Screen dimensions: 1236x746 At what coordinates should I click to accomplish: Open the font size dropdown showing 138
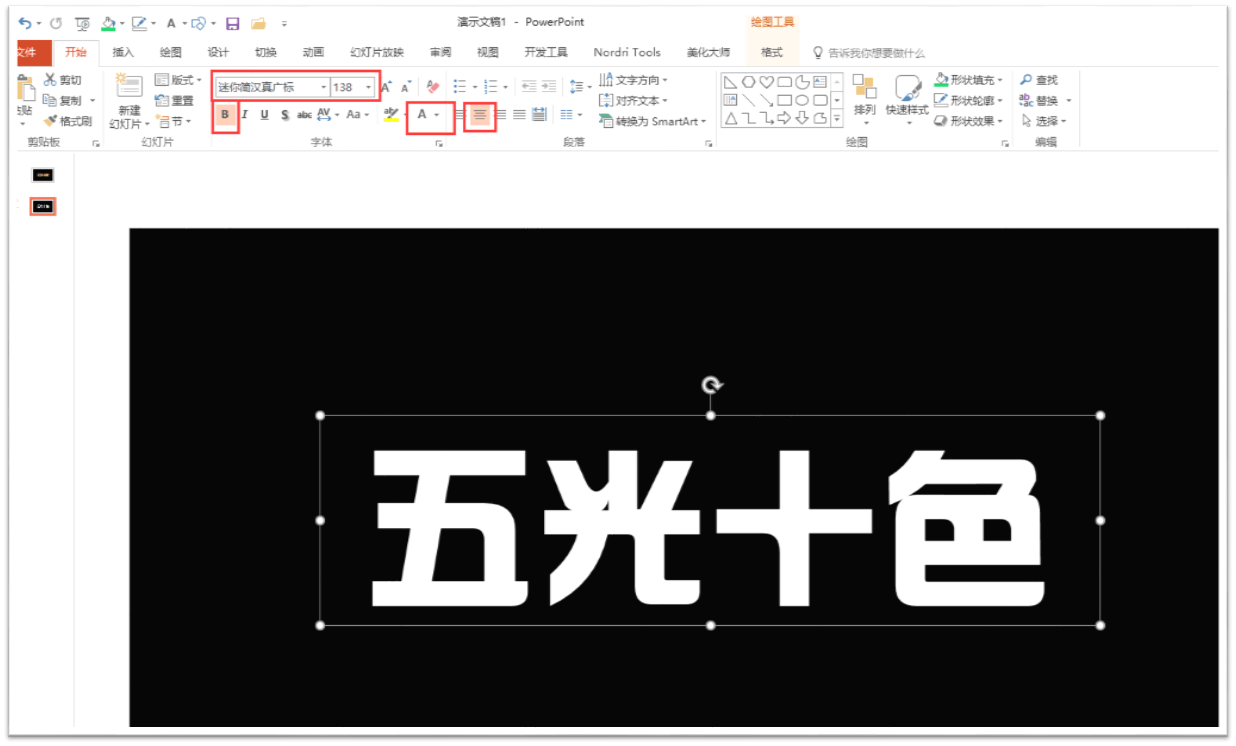tap(369, 86)
